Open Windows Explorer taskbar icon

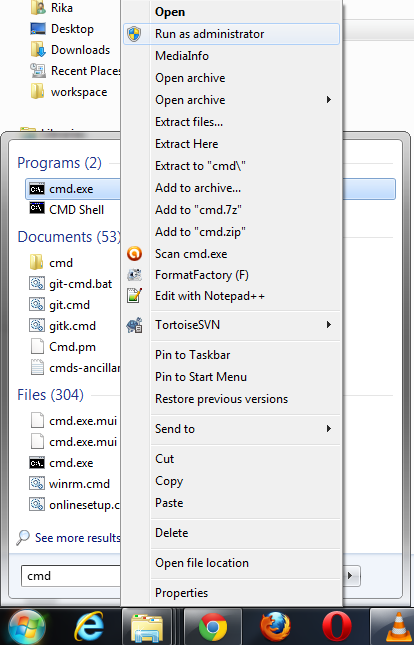[147, 628]
